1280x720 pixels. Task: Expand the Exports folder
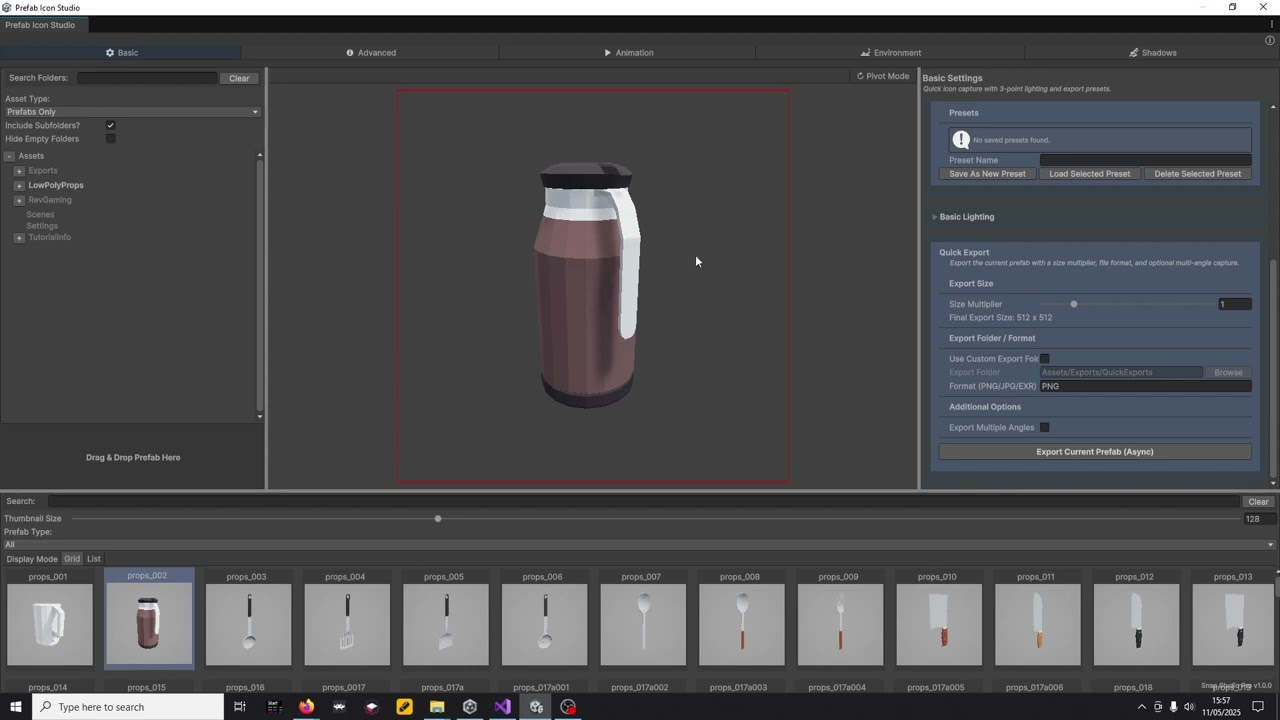pos(19,171)
